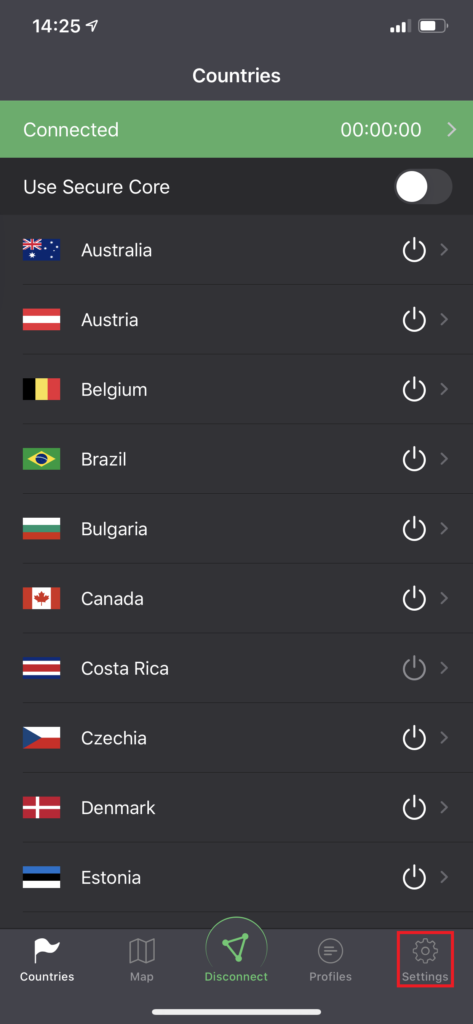Tap the green Connected status banner
Screen dimensions: 473x1024
click(x=236, y=129)
